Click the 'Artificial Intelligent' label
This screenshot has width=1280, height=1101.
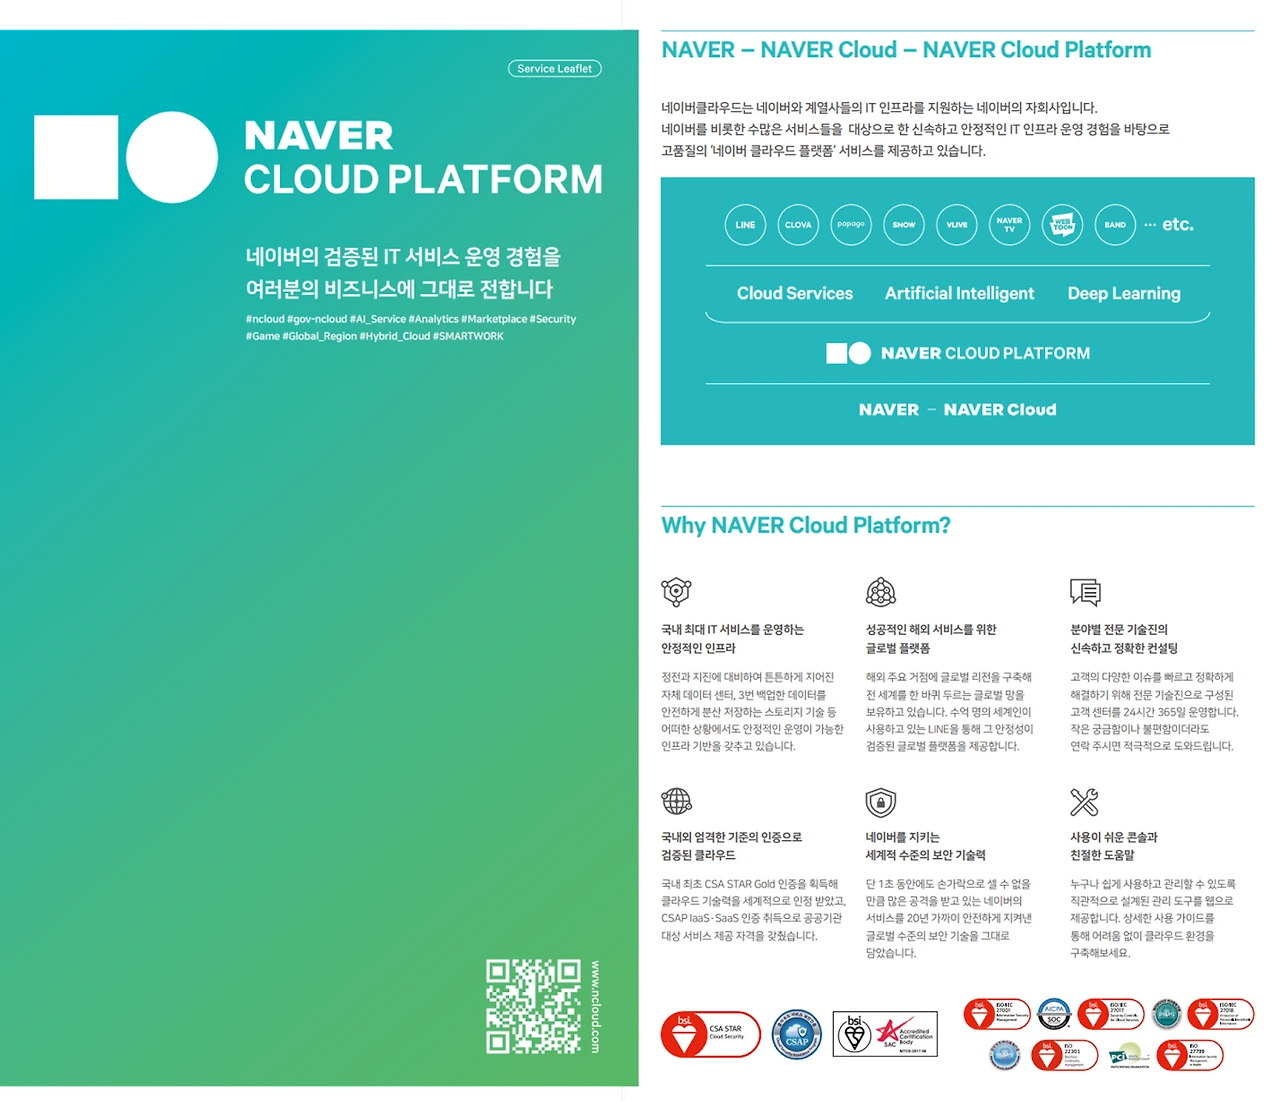[960, 293]
